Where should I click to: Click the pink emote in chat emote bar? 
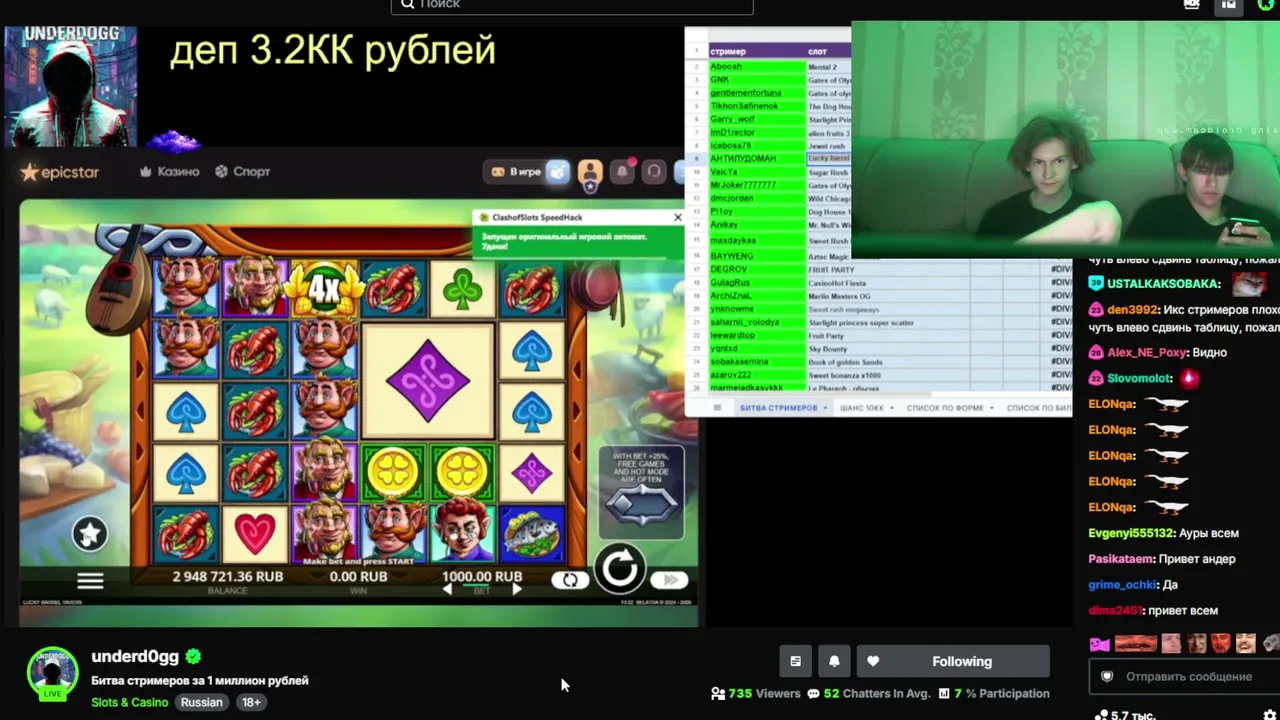[x=1100, y=644]
